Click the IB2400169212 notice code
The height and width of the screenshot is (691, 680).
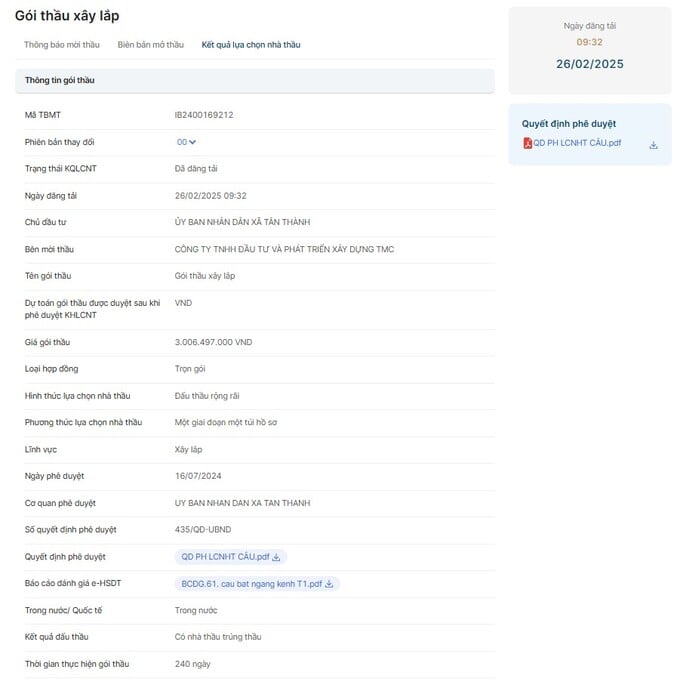[204, 115]
